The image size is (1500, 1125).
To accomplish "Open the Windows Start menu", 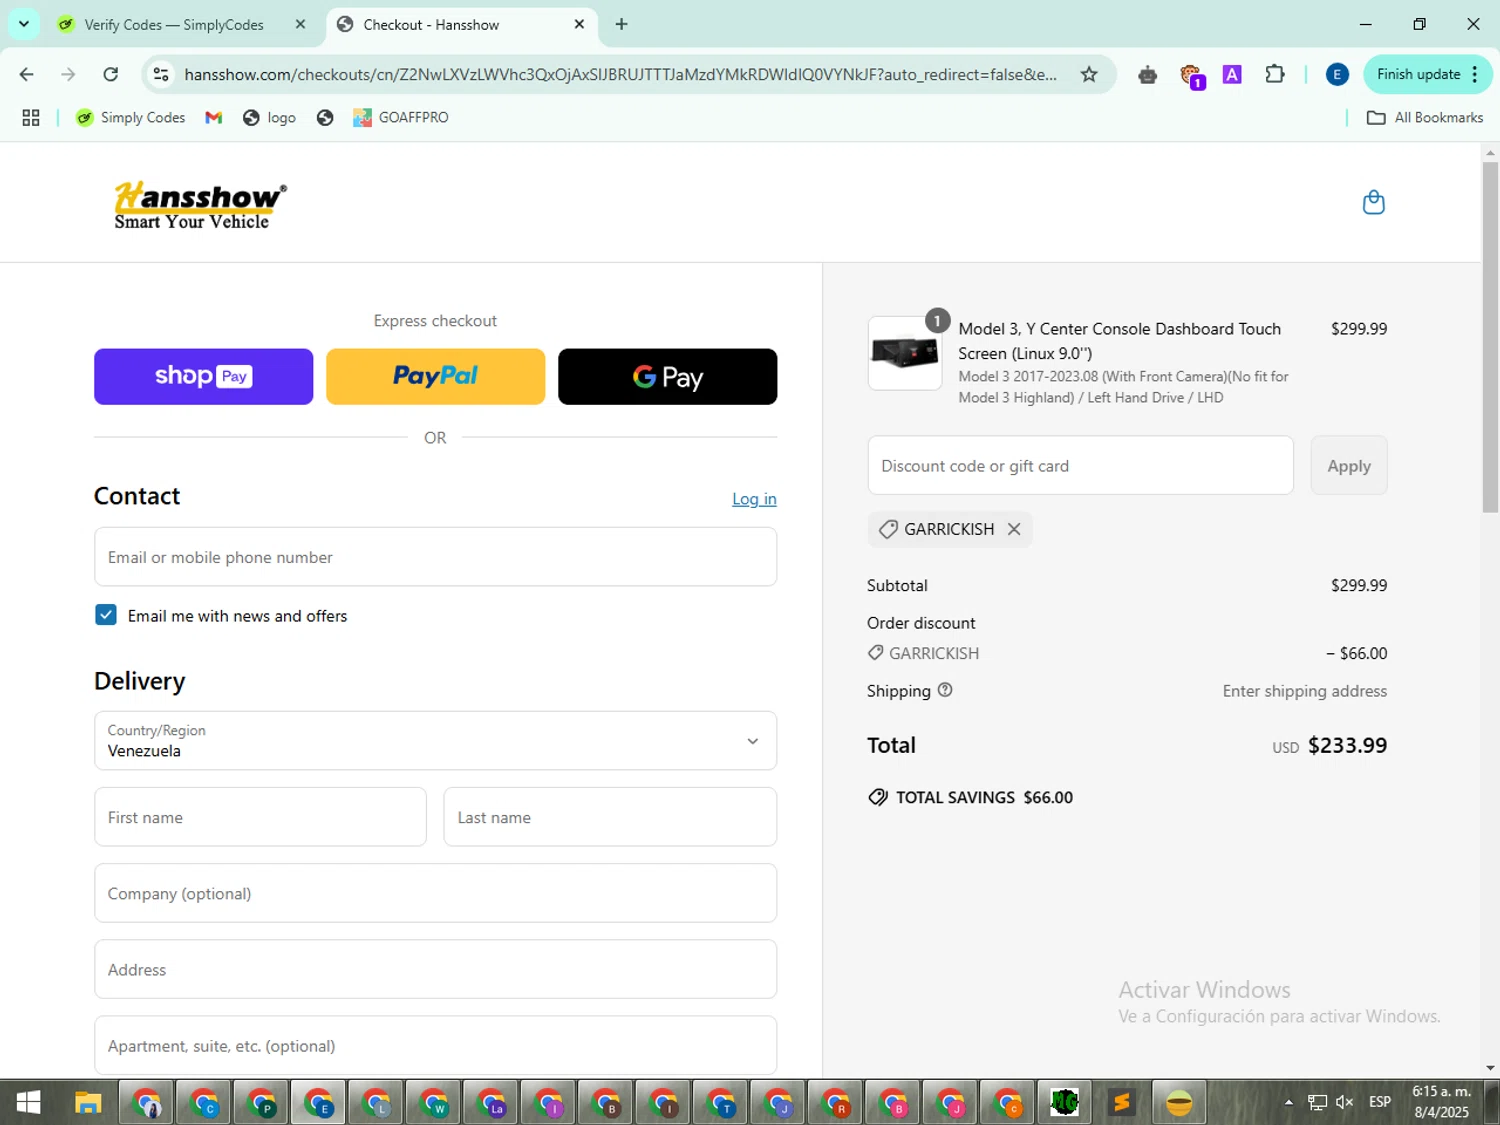I will (29, 1102).
